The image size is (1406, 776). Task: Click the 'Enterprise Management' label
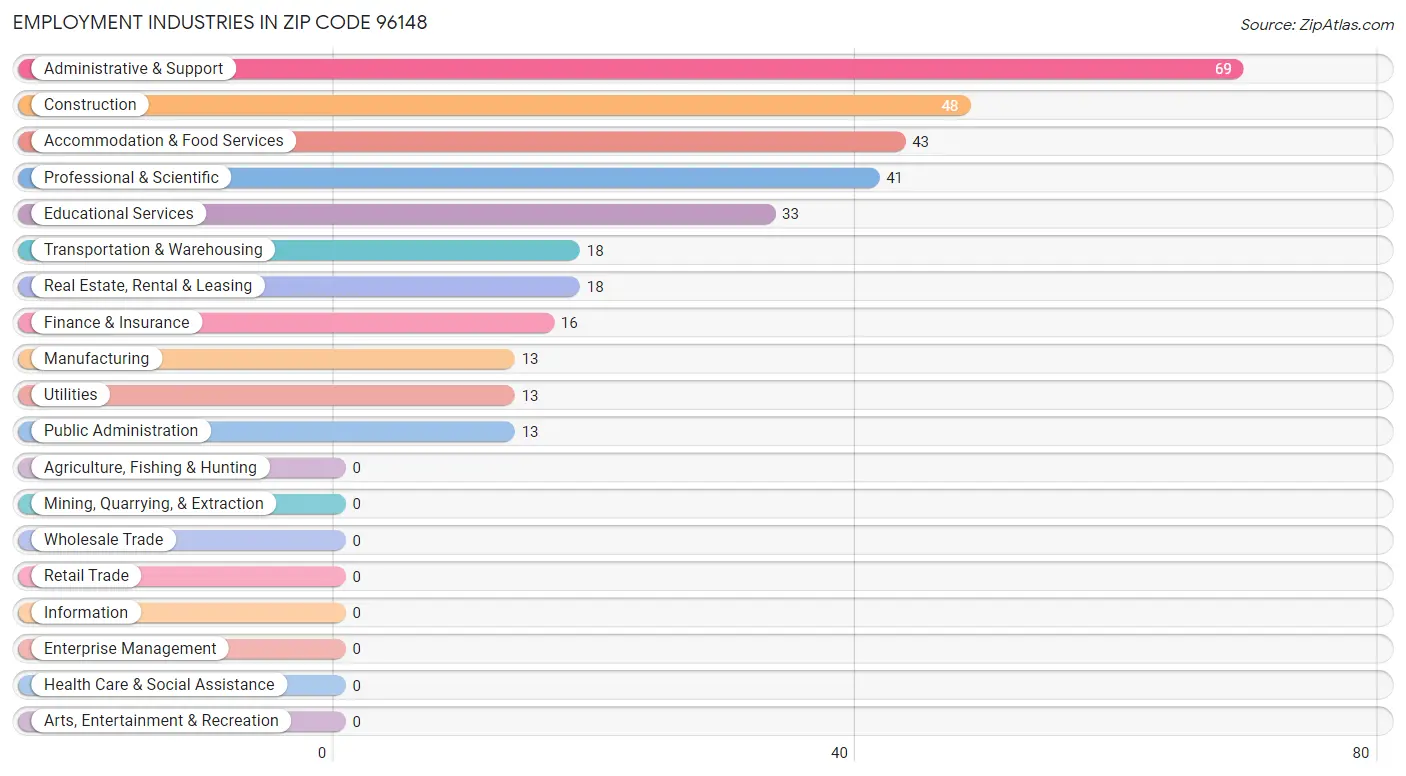(130, 649)
